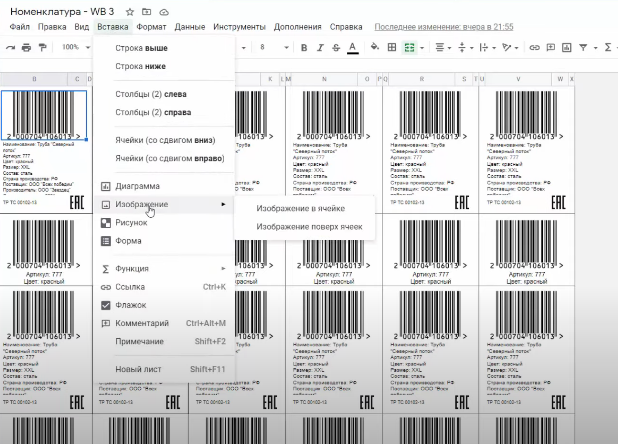Image resolution: width=618 pixels, height=444 pixels.
Task: Select Примечание in insert menu
Action: click(164, 341)
